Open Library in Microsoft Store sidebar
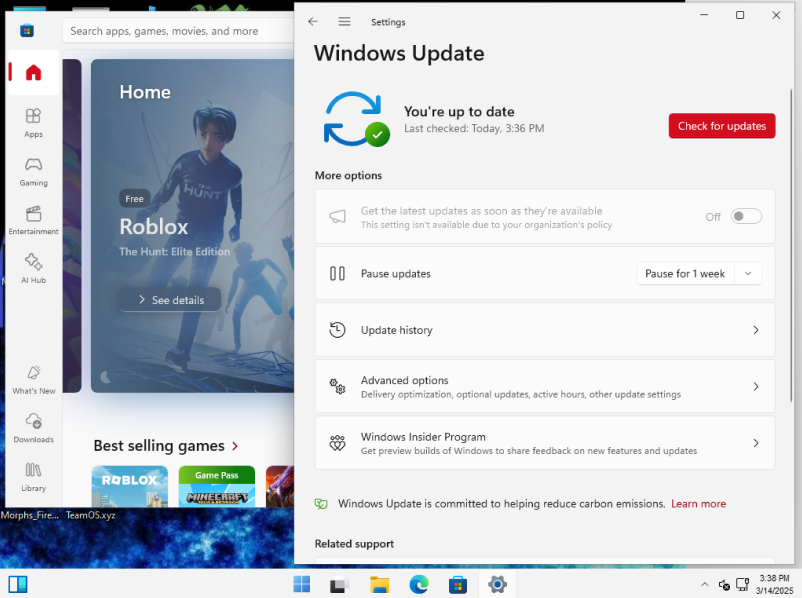Image resolution: width=802 pixels, height=598 pixels. (33, 477)
